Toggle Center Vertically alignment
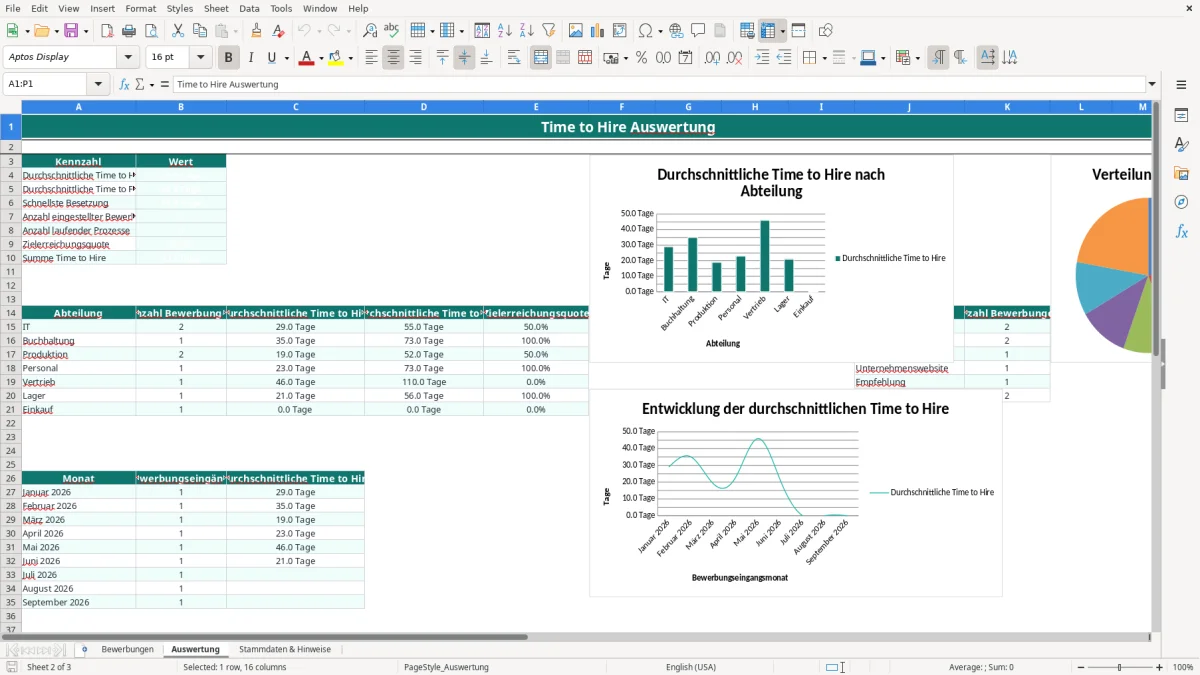Image resolution: width=1200 pixels, height=675 pixels. [464, 58]
